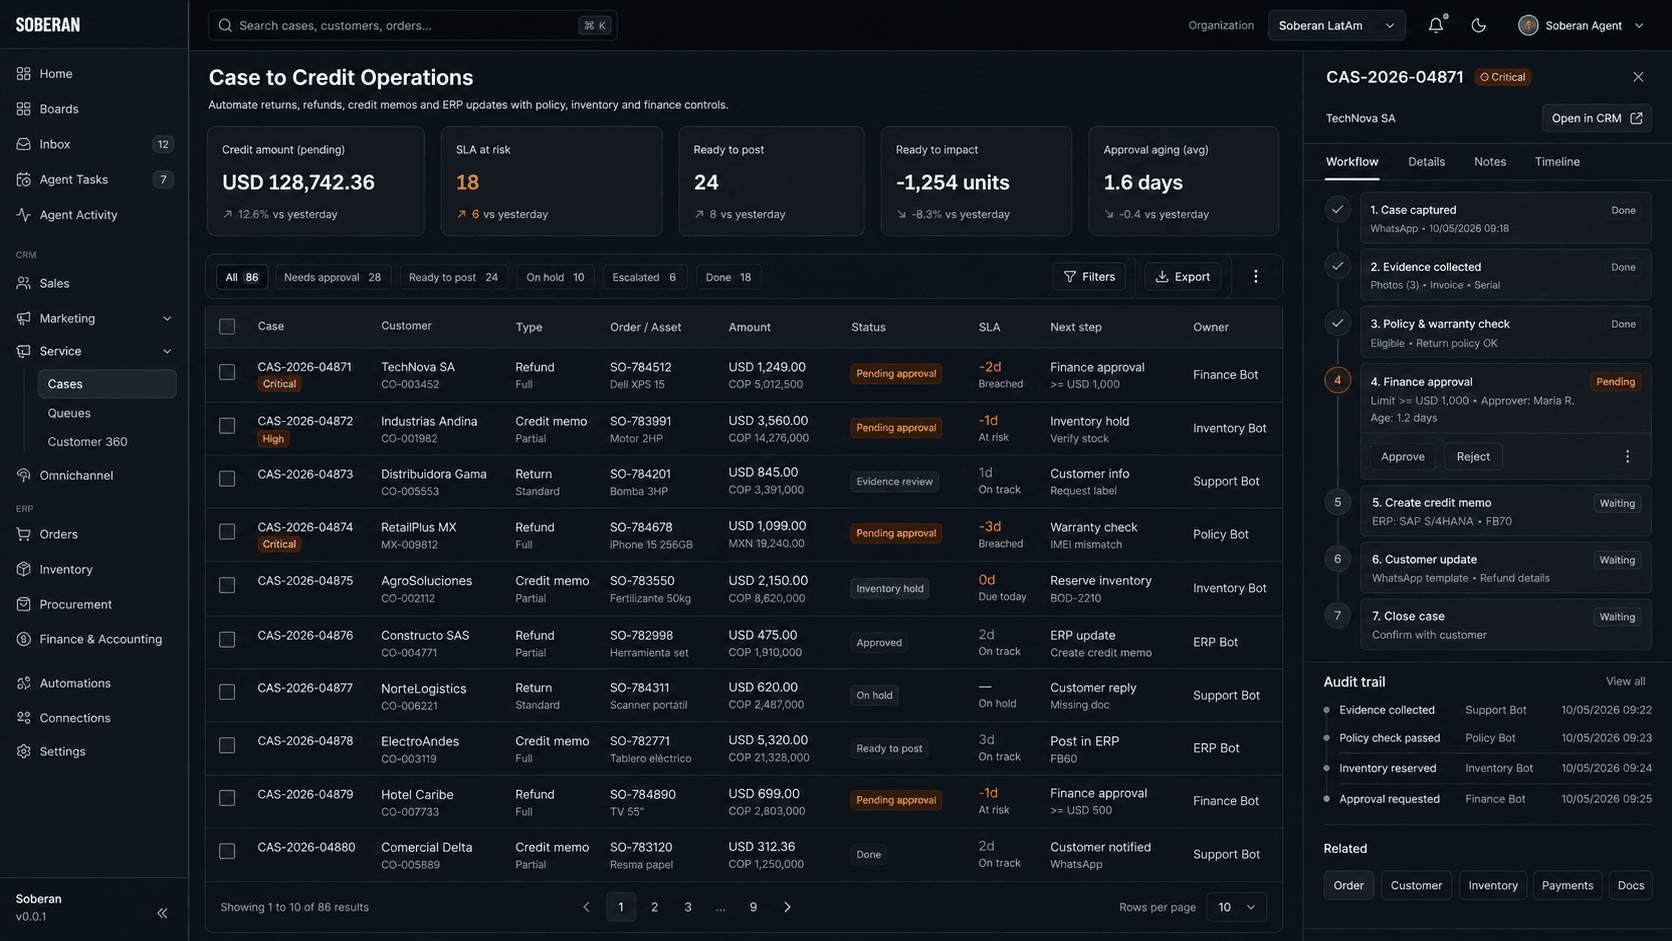Open the Soberan Agent user menu chevron
Viewport: 1672px width, 941px height.
point(1639,26)
